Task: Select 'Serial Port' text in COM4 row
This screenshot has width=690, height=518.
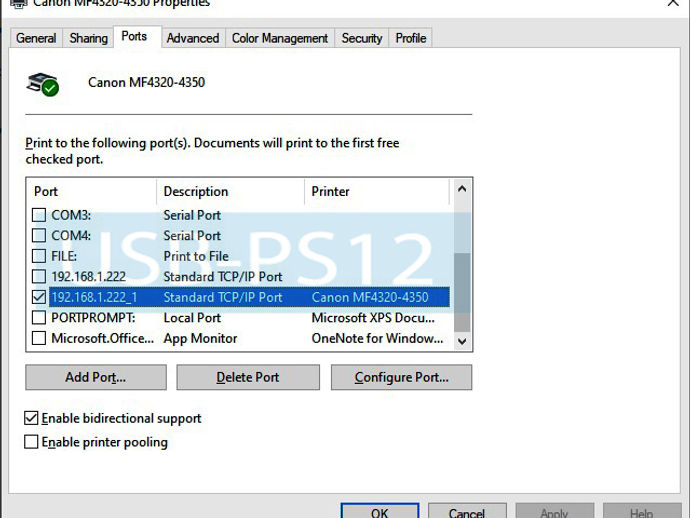Action: [x=192, y=235]
